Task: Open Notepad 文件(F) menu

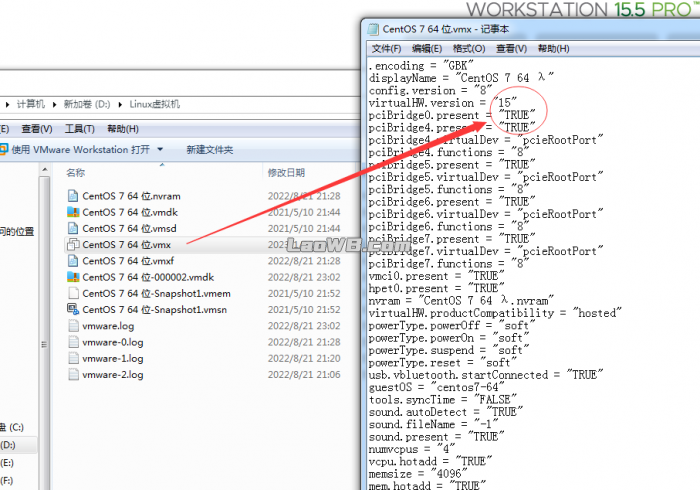Action: pos(386,49)
